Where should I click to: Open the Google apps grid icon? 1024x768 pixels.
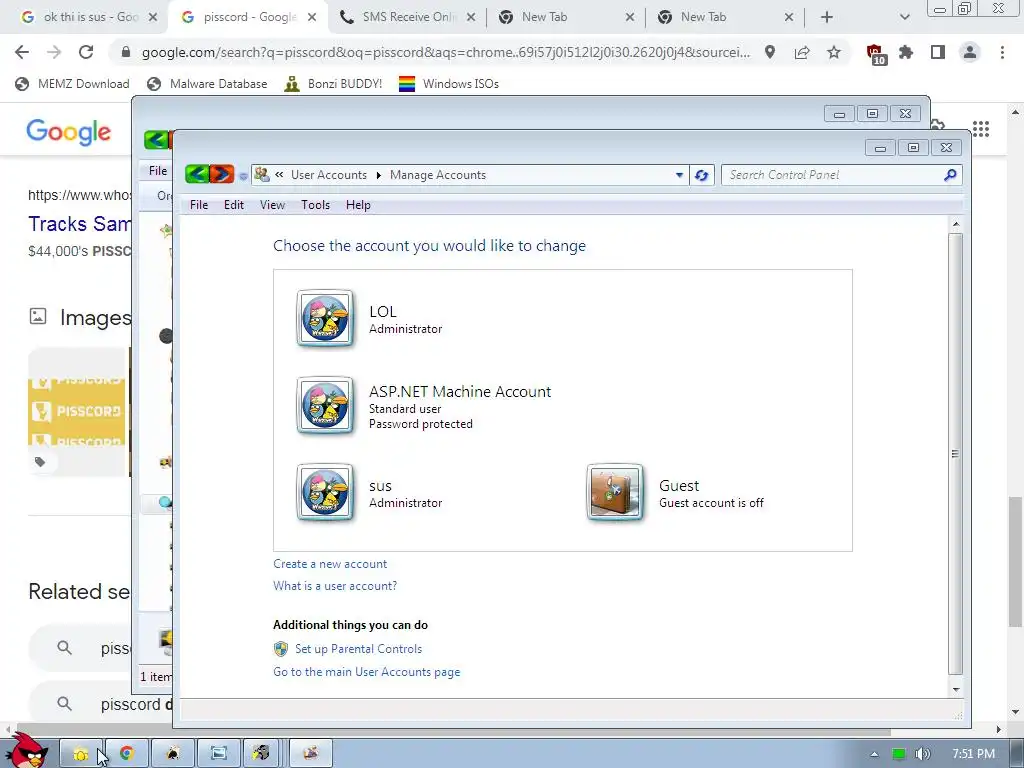tap(981, 129)
